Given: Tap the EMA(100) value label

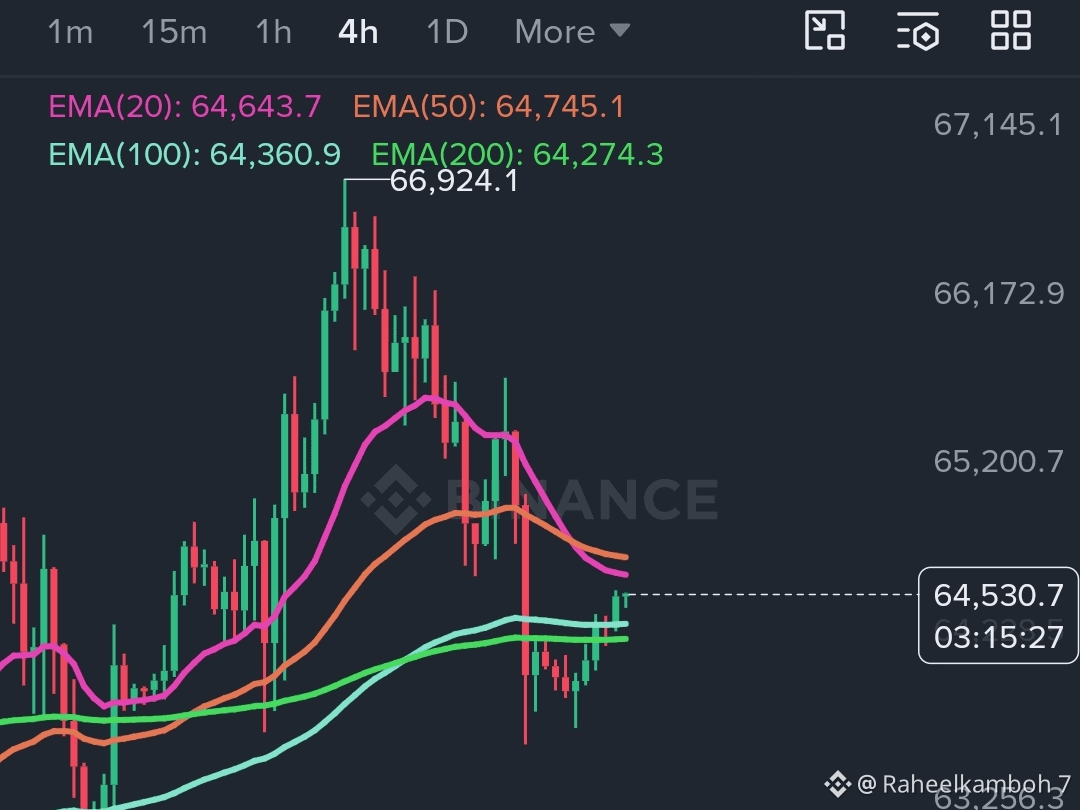Looking at the screenshot, I should pos(195,154).
